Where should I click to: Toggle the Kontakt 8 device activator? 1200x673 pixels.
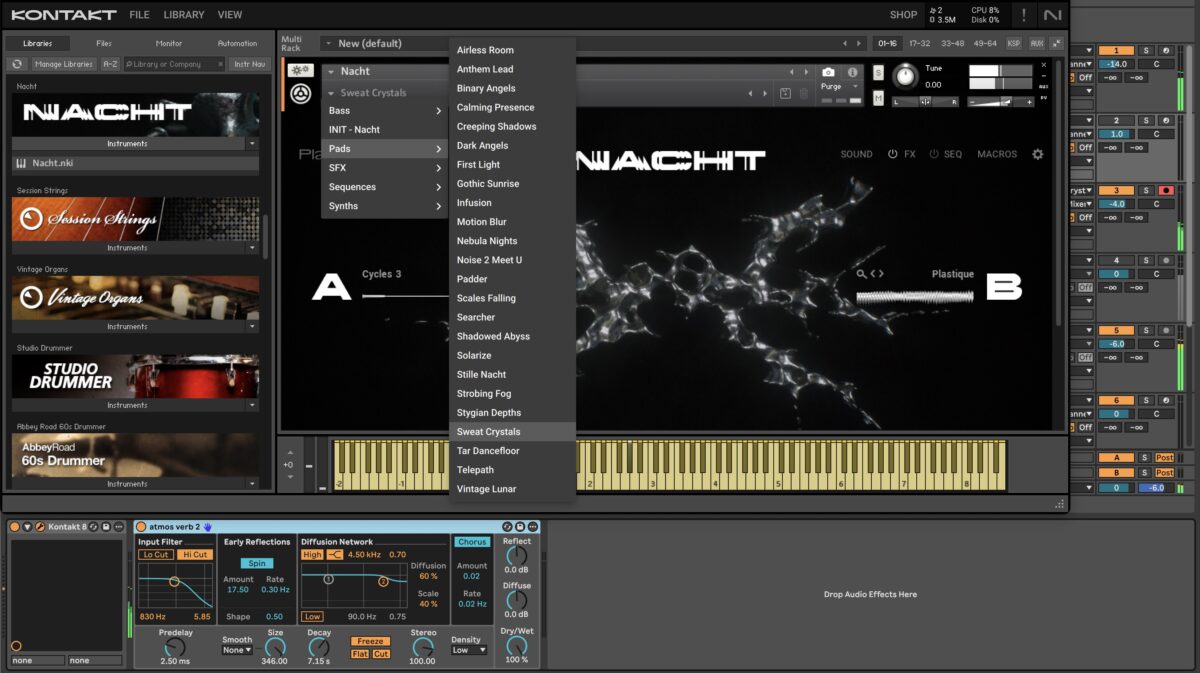(x=15, y=526)
